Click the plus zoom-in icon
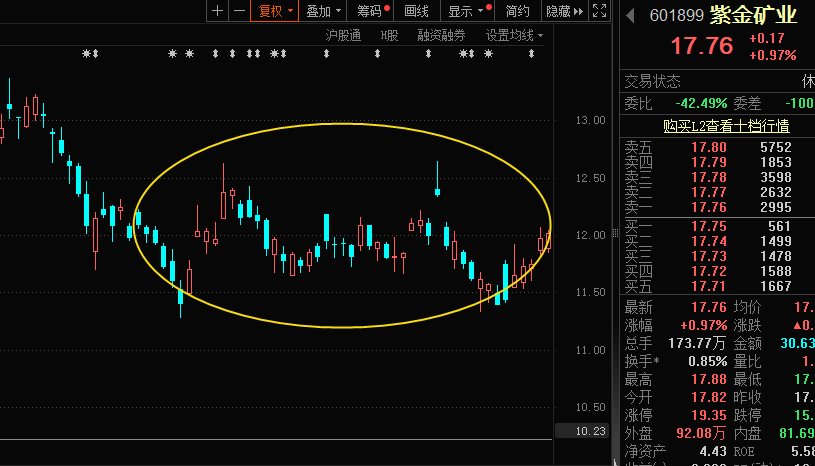The image size is (815, 466). coord(218,11)
